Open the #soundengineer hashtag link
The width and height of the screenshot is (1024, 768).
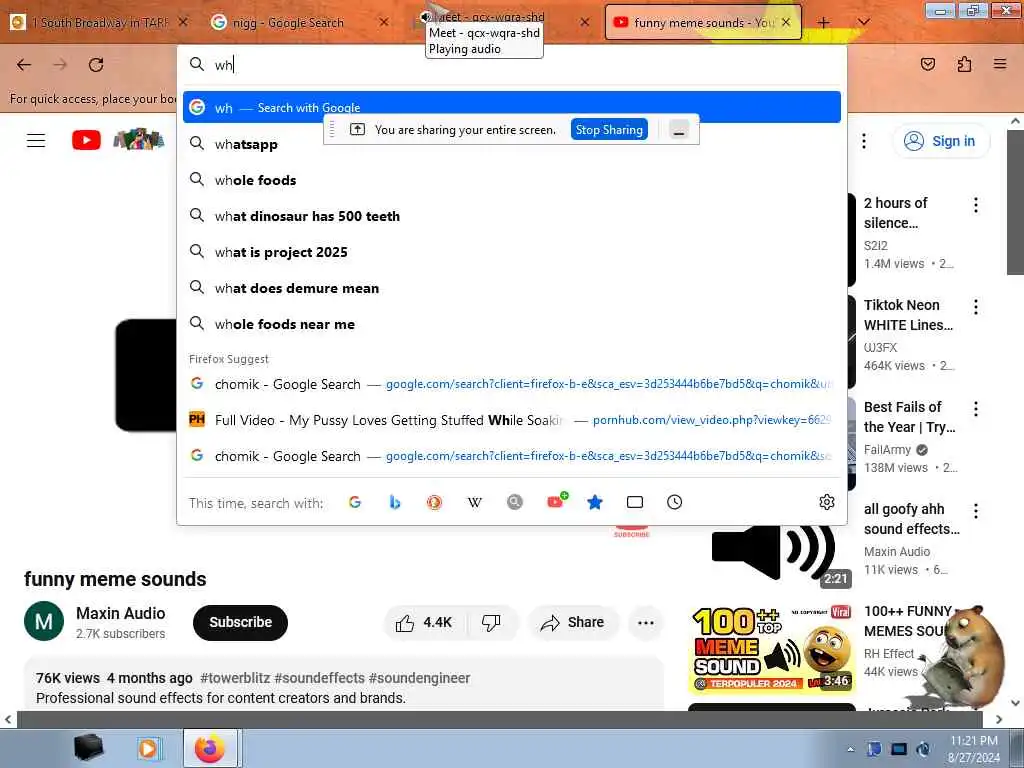(419, 678)
